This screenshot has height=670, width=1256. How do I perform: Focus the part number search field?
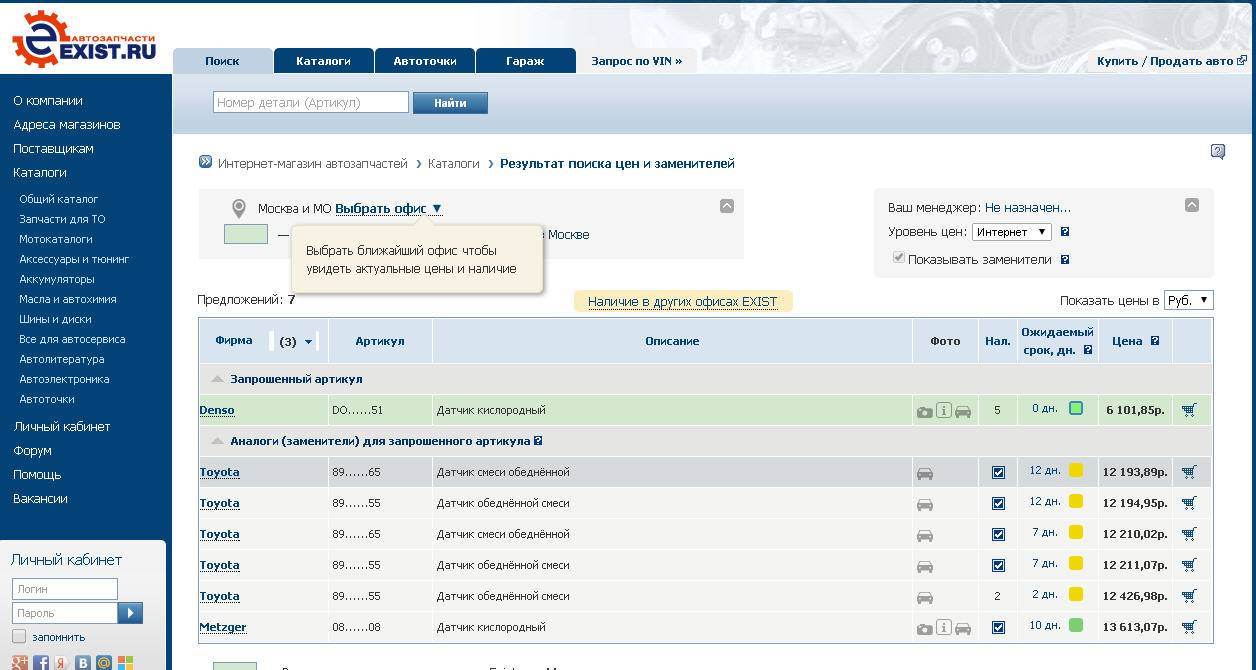(x=310, y=102)
